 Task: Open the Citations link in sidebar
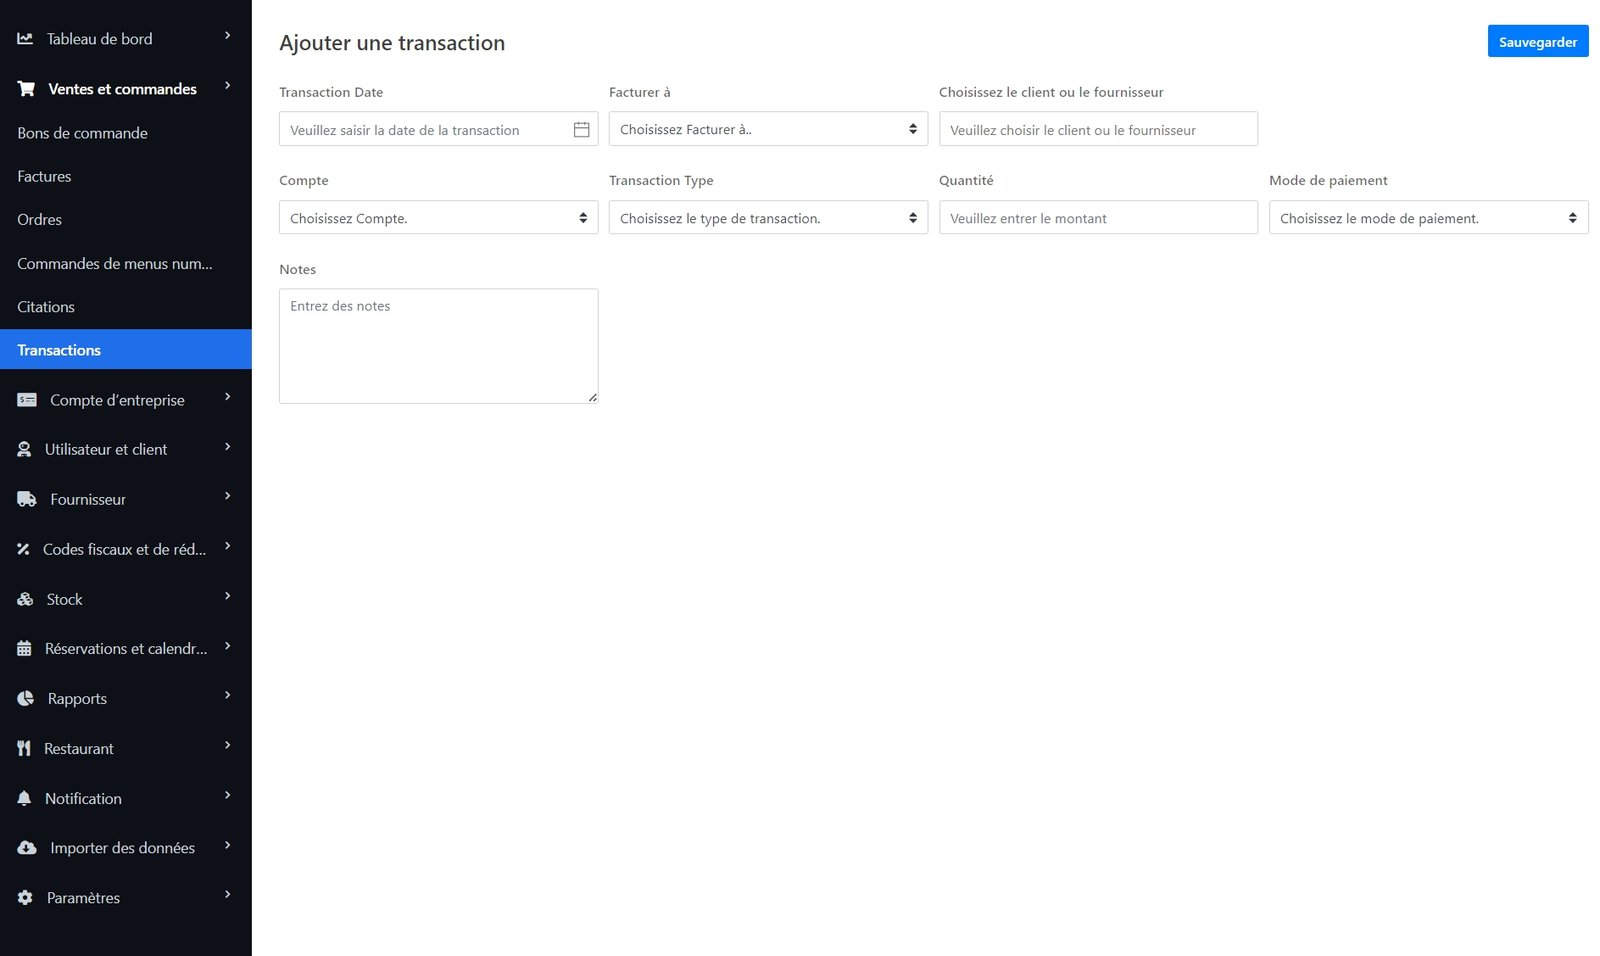pos(46,307)
